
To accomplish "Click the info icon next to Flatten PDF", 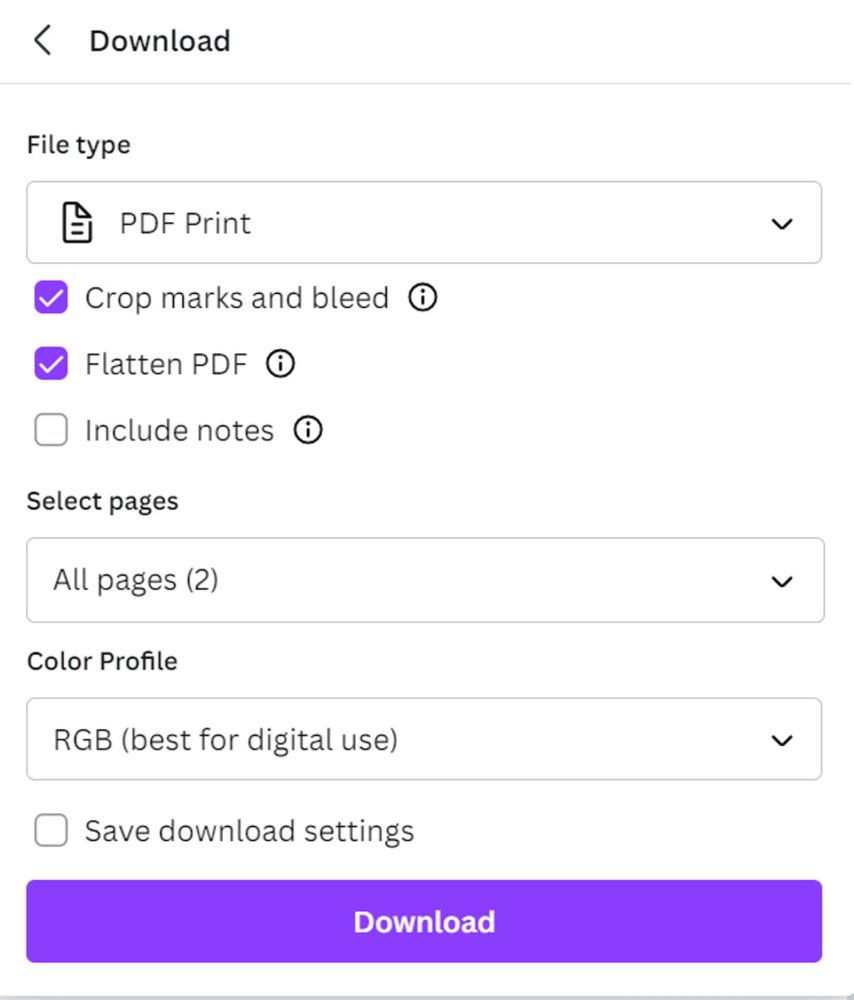I will click(280, 364).
